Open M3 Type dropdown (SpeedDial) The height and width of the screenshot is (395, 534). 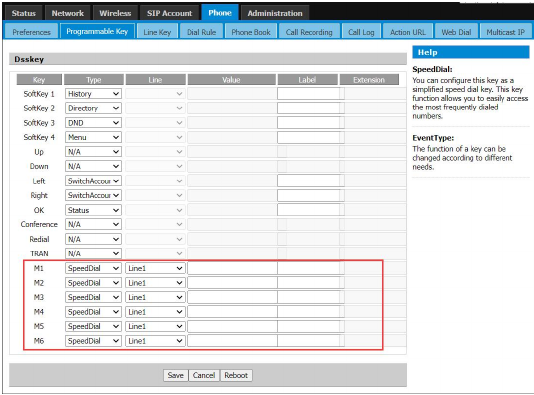(x=93, y=297)
